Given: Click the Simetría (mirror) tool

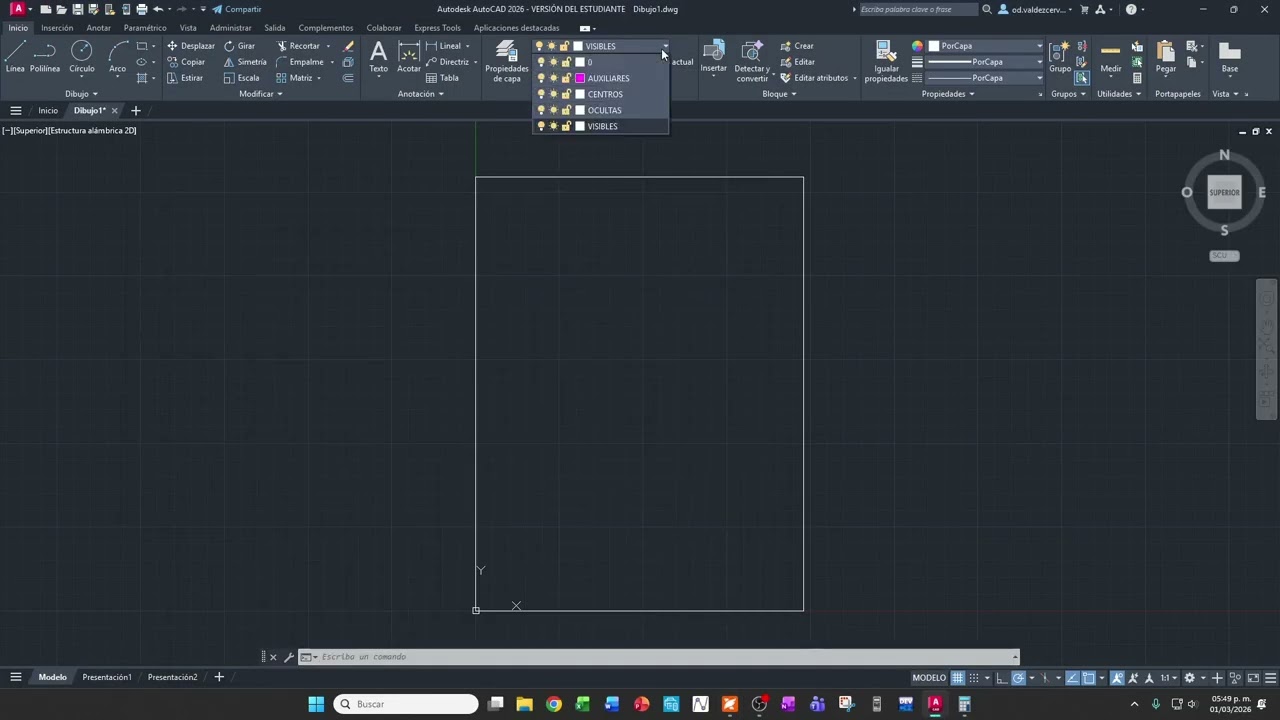Looking at the screenshot, I should pyautogui.click(x=245, y=62).
